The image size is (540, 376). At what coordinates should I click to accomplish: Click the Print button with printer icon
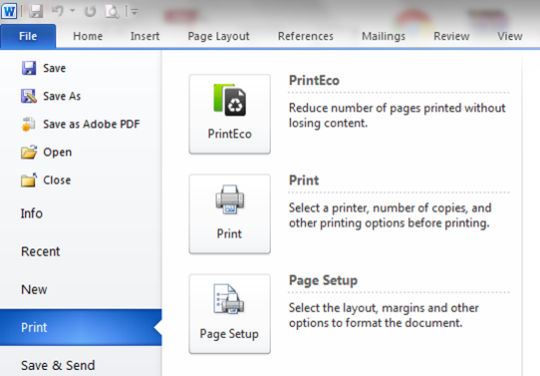click(x=230, y=214)
